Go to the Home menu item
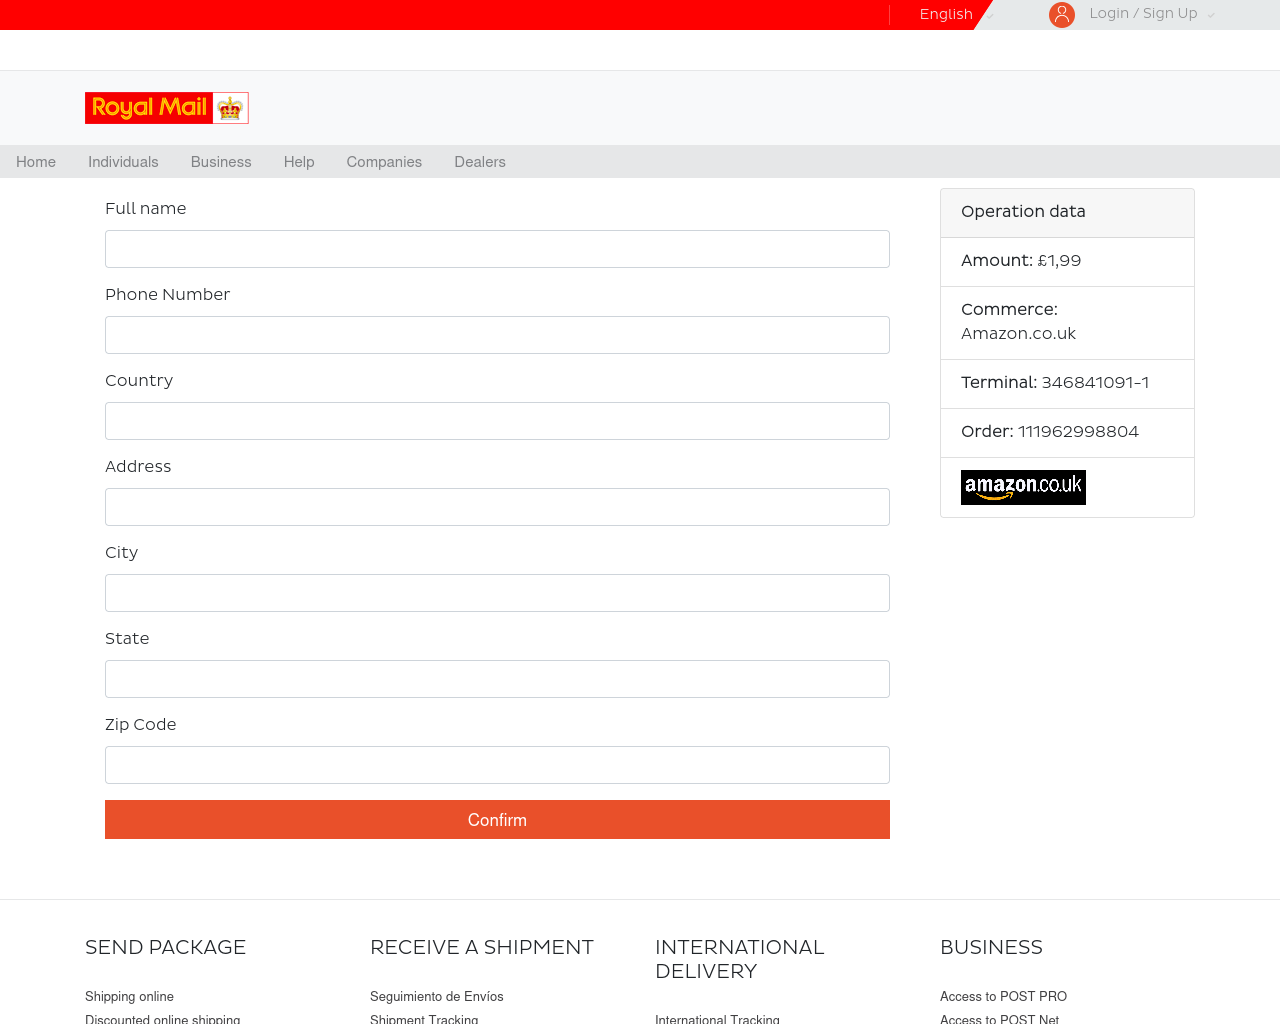Viewport: 1280px width, 1024px height. pyautogui.click(x=36, y=162)
